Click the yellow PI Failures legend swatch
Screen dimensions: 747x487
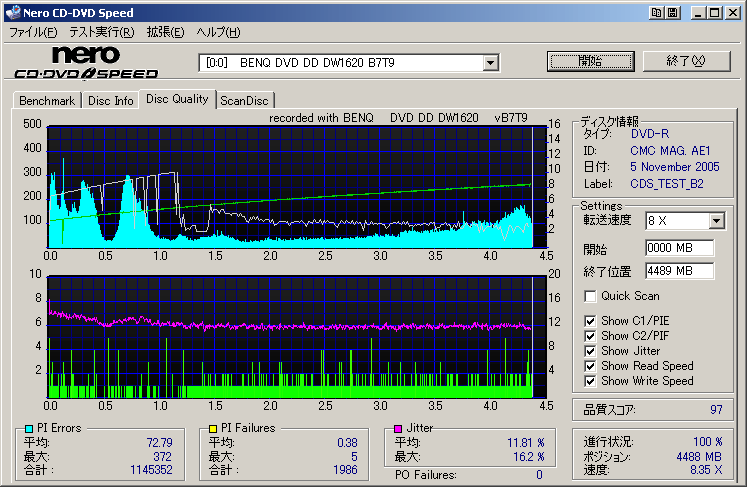212,429
